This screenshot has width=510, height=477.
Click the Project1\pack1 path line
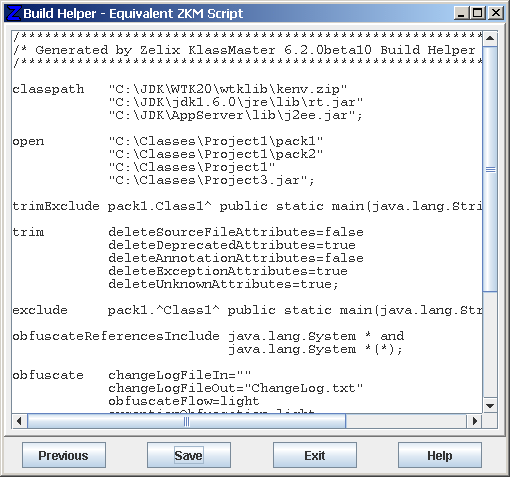(216, 141)
